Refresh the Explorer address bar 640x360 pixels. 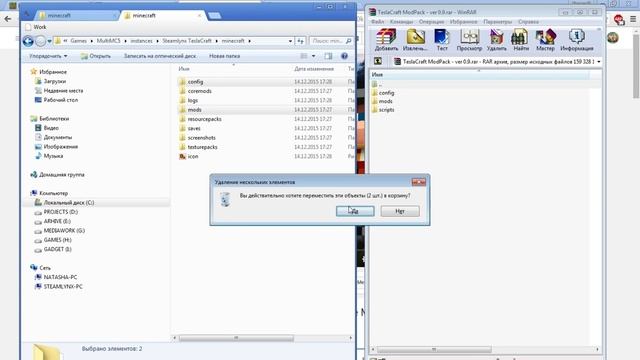point(300,41)
